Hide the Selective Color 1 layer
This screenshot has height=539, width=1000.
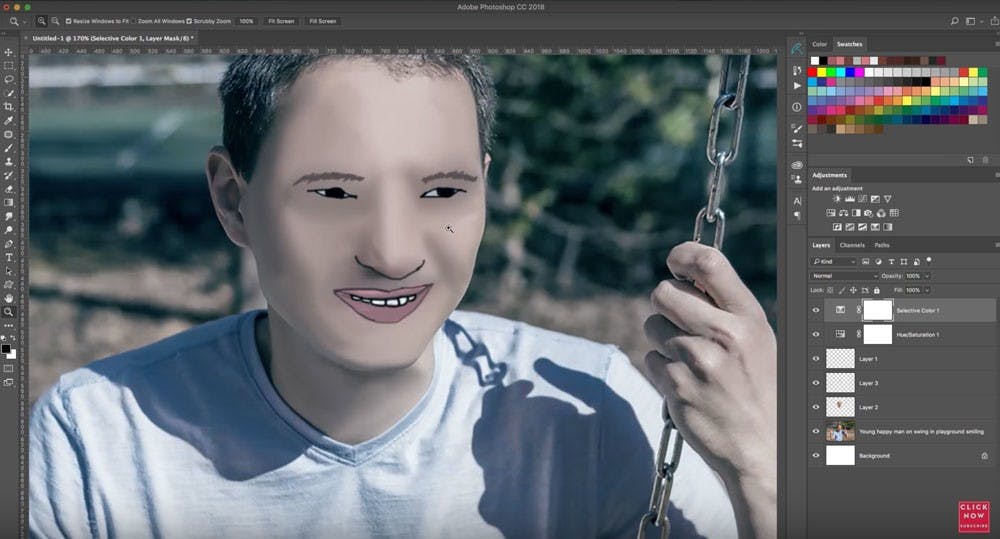[x=816, y=310]
